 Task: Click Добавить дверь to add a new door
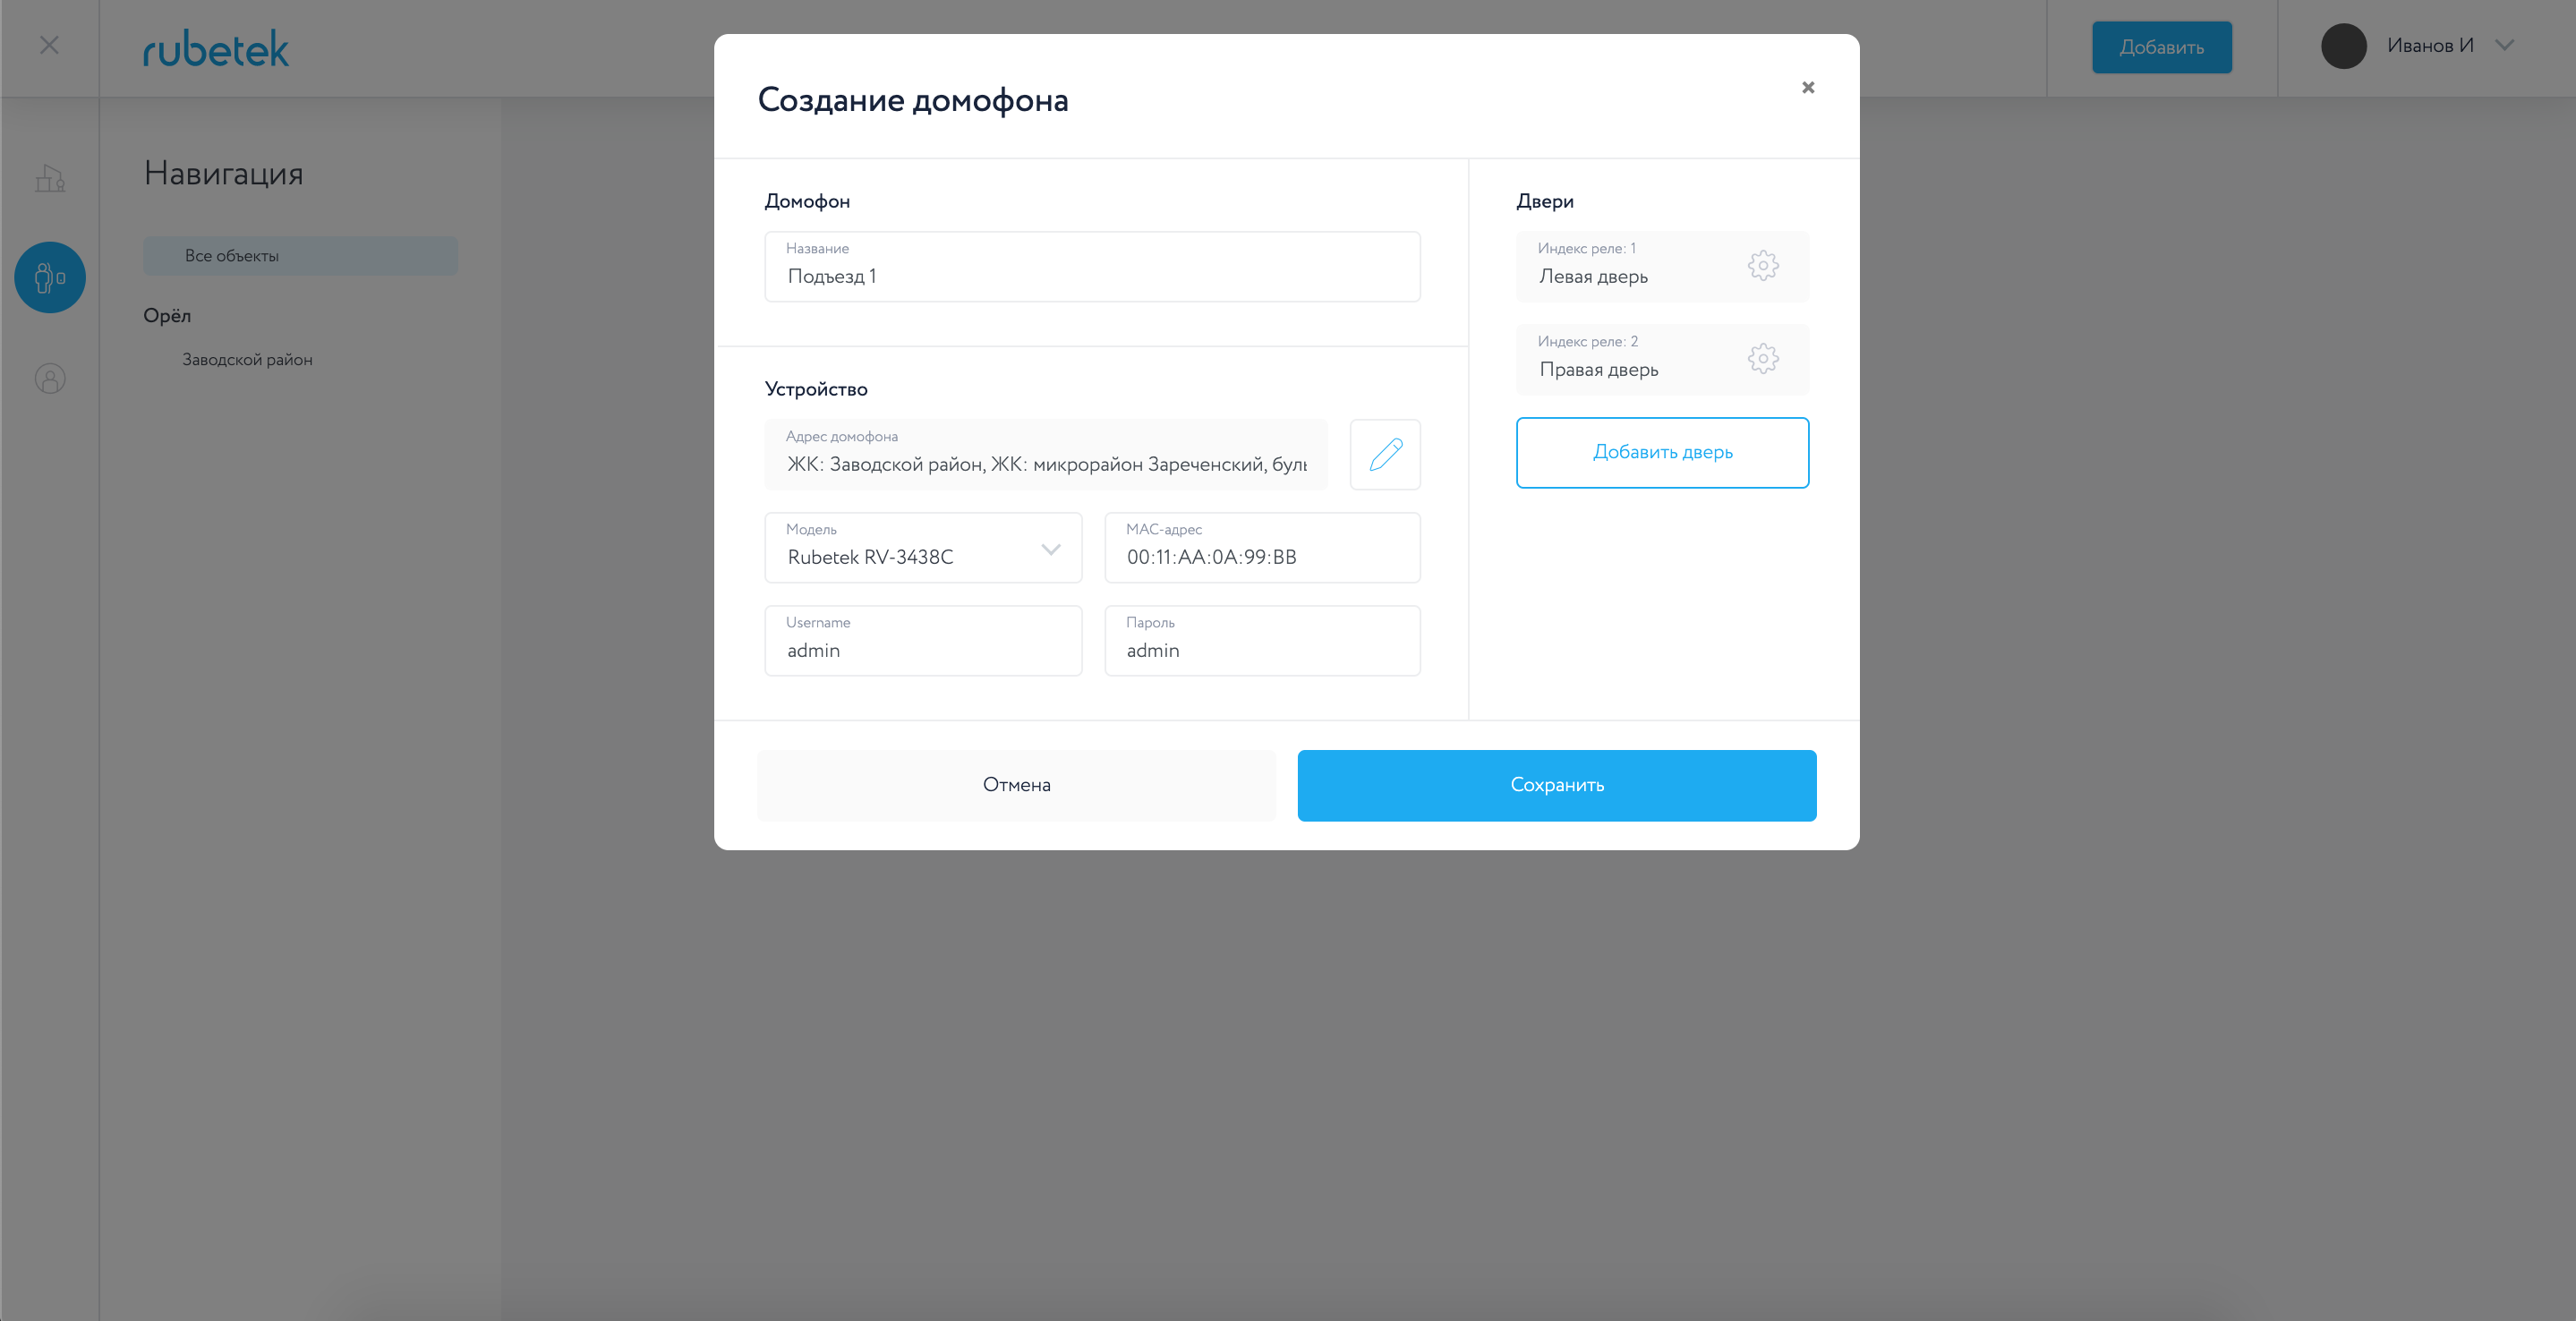(x=1663, y=452)
